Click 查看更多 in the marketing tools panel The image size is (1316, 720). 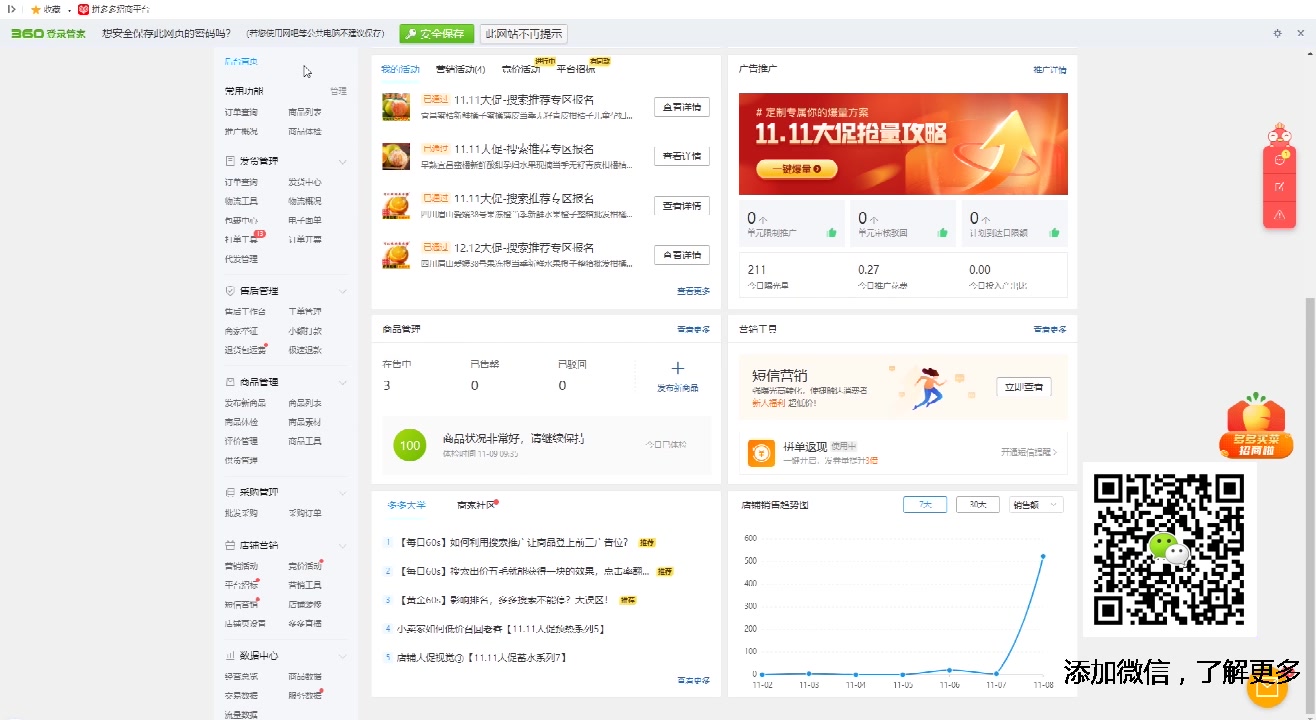pyautogui.click(x=1050, y=329)
